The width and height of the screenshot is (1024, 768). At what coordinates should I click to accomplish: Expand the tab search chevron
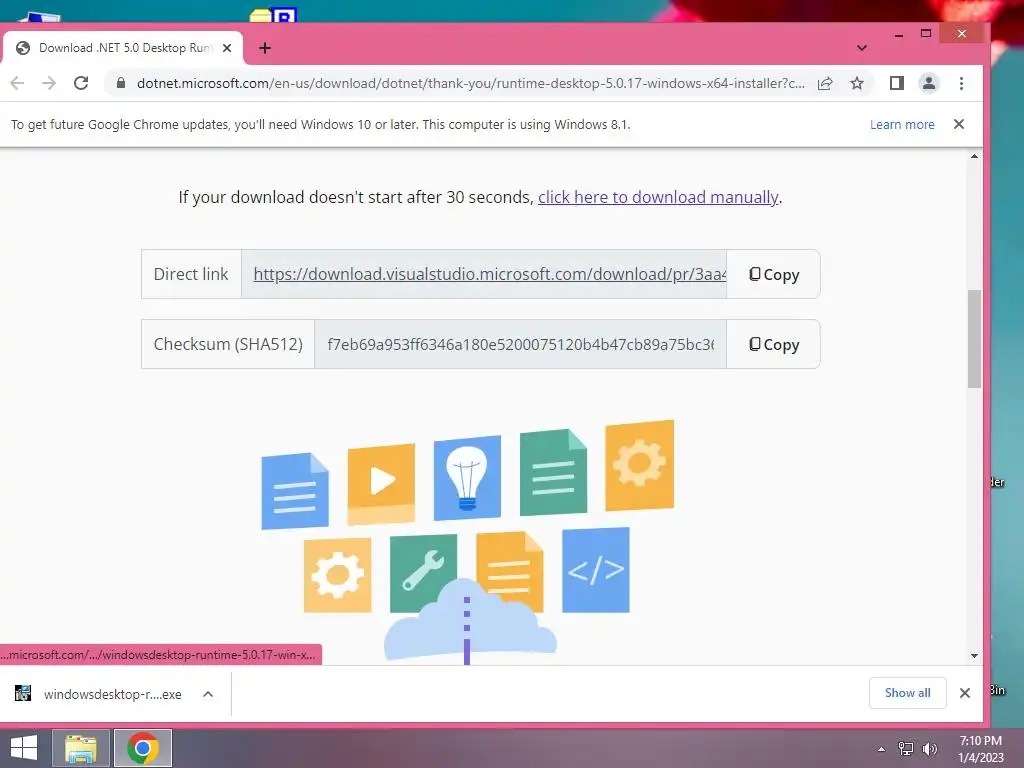[x=862, y=48]
